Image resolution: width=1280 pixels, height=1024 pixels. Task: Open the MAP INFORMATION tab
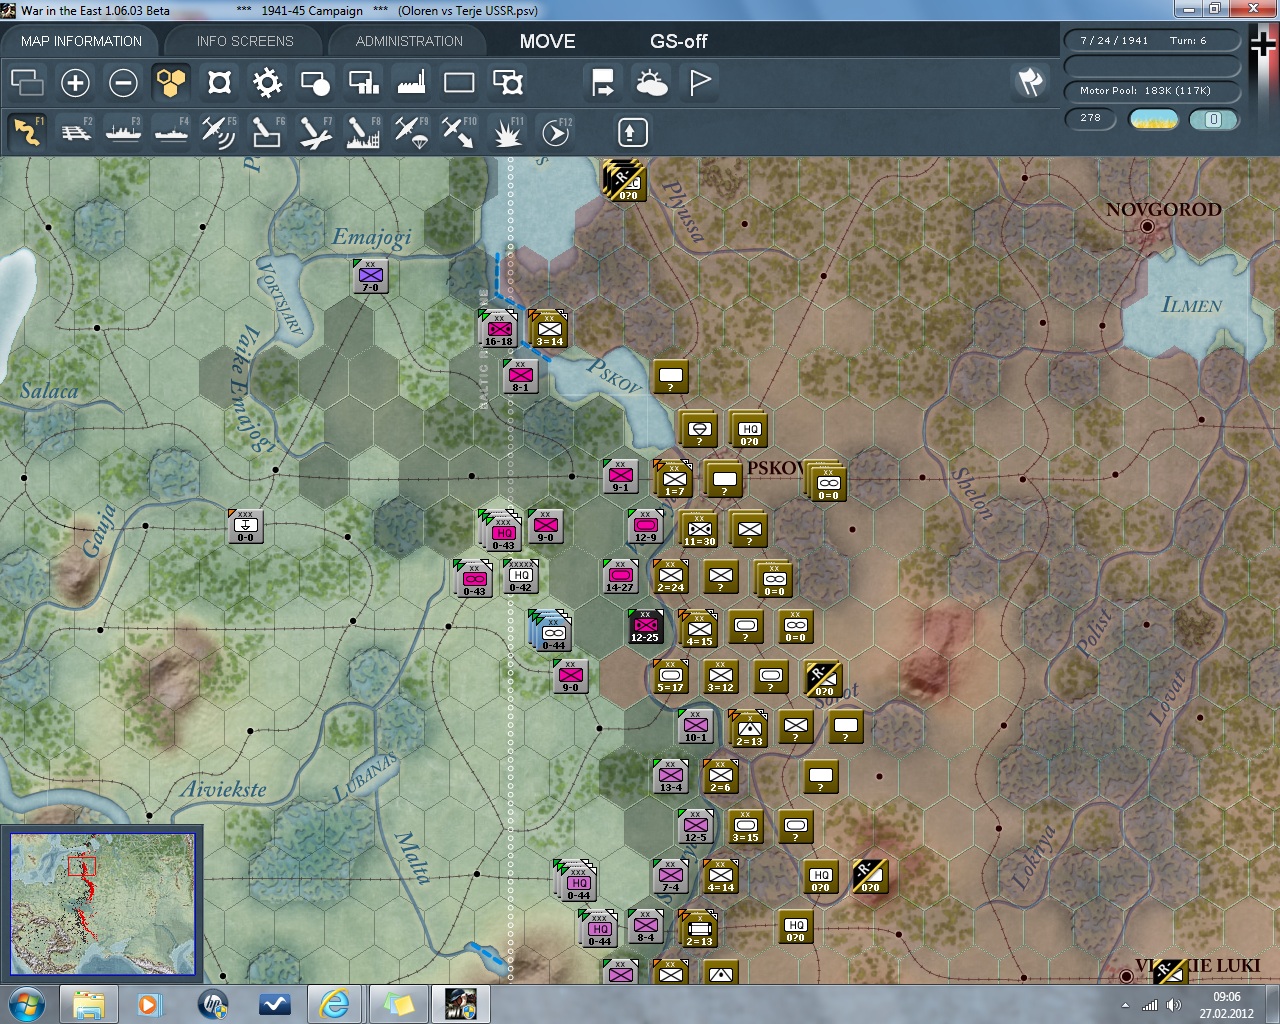tap(81, 41)
